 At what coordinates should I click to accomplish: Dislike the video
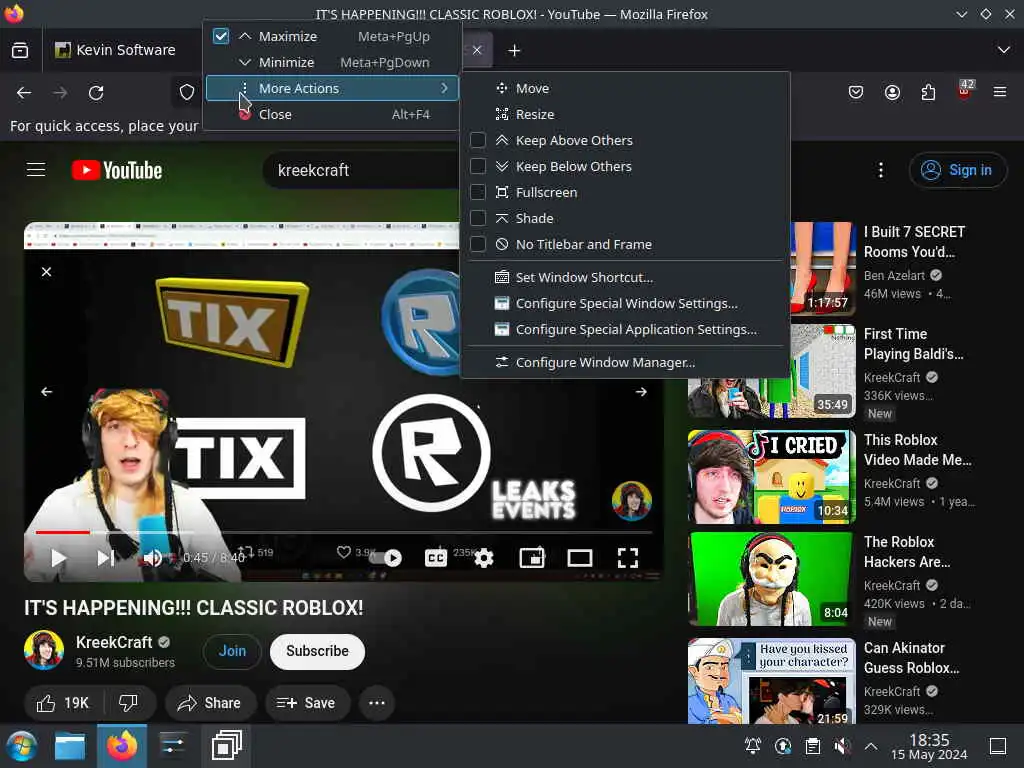tap(129, 703)
